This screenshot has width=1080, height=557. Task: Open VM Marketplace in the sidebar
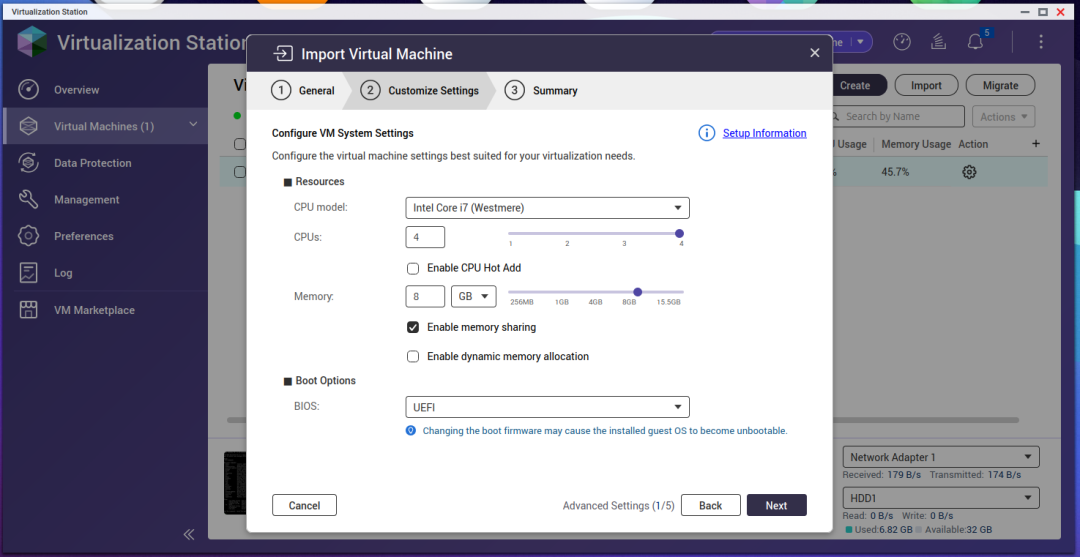(94, 310)
